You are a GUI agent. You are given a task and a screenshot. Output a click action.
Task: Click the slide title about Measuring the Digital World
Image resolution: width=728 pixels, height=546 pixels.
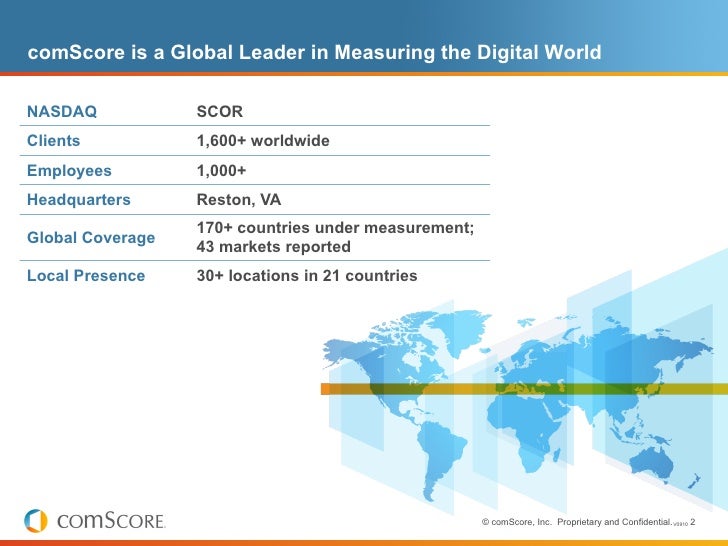314,52
